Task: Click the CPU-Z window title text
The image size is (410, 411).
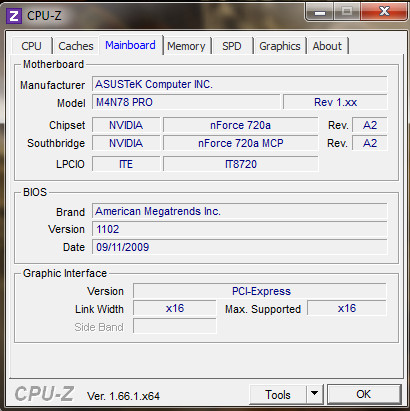Action: pos(44,16)
